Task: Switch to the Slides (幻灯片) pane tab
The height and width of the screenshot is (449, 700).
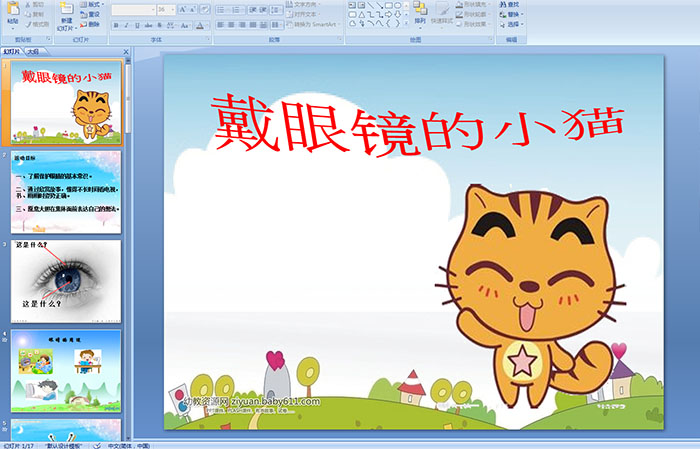Action: [x=12, y=52]
